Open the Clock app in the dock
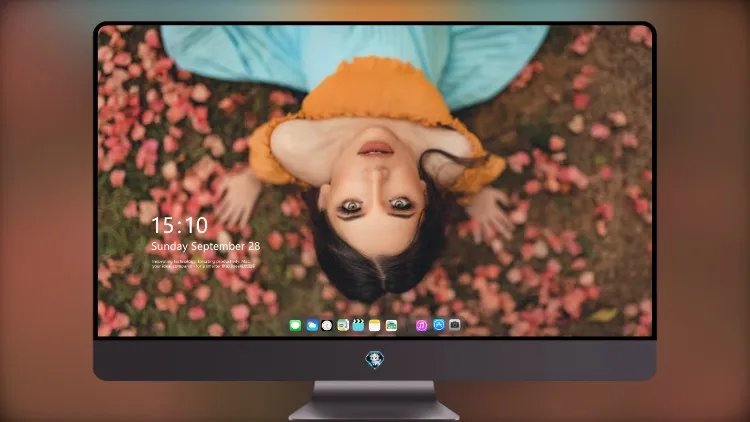This screenshot has width=750, height=422. tap(327, 325)
